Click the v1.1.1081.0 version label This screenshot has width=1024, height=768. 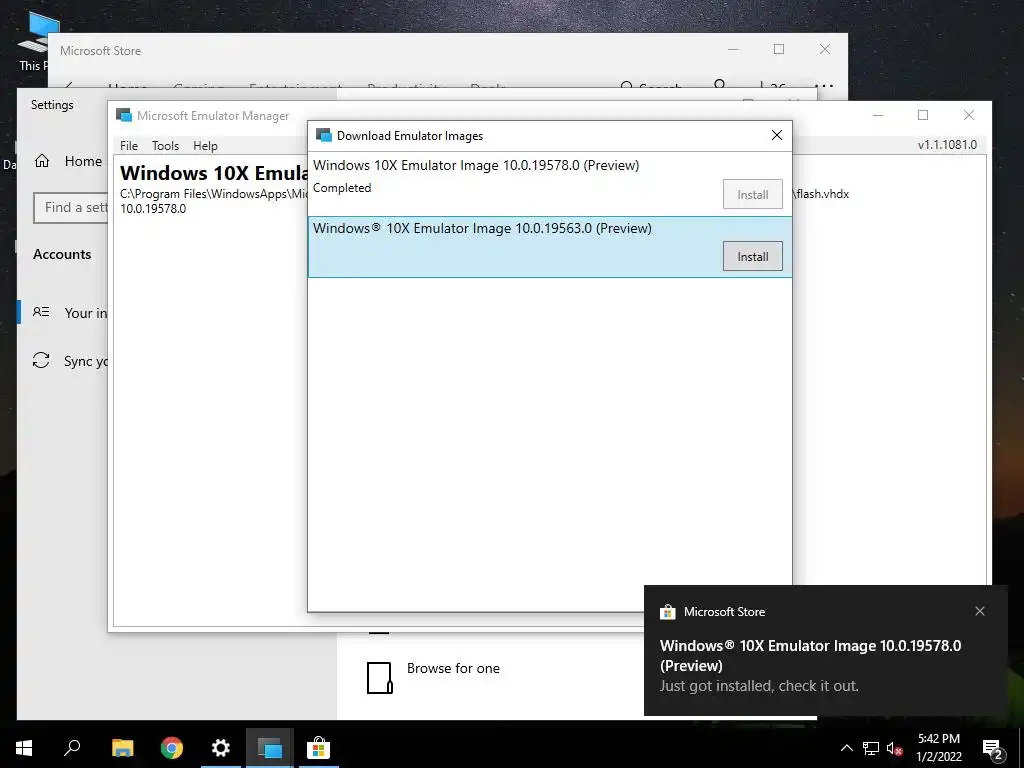tap(947, 145)
